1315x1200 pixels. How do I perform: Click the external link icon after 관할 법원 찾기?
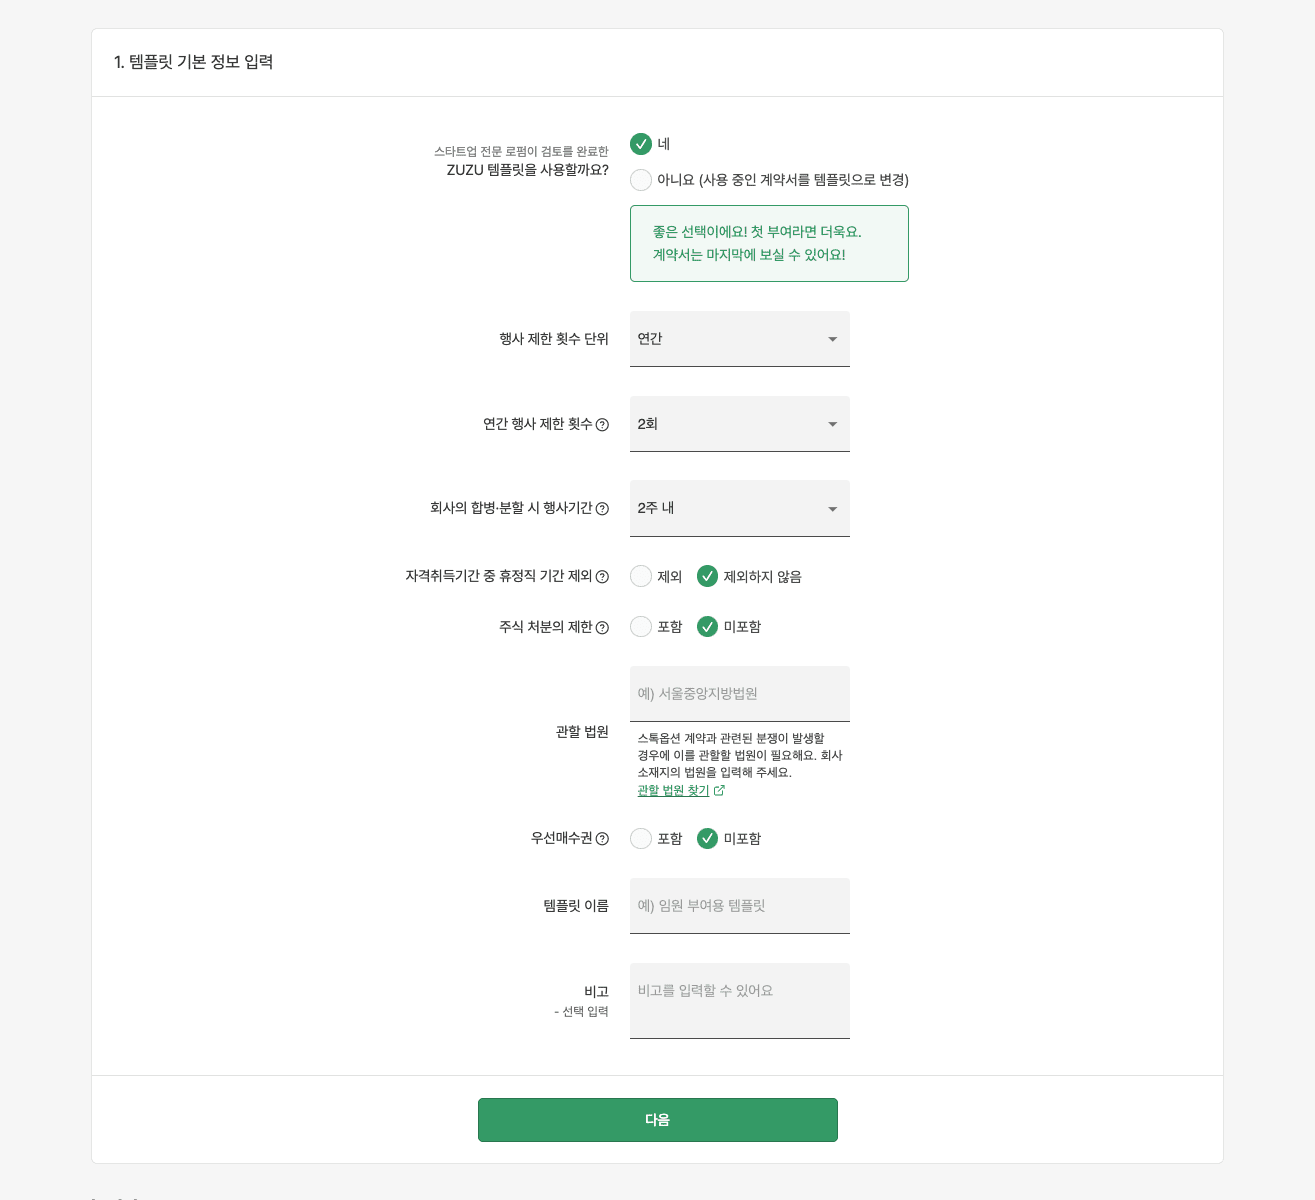click(718, 790)
